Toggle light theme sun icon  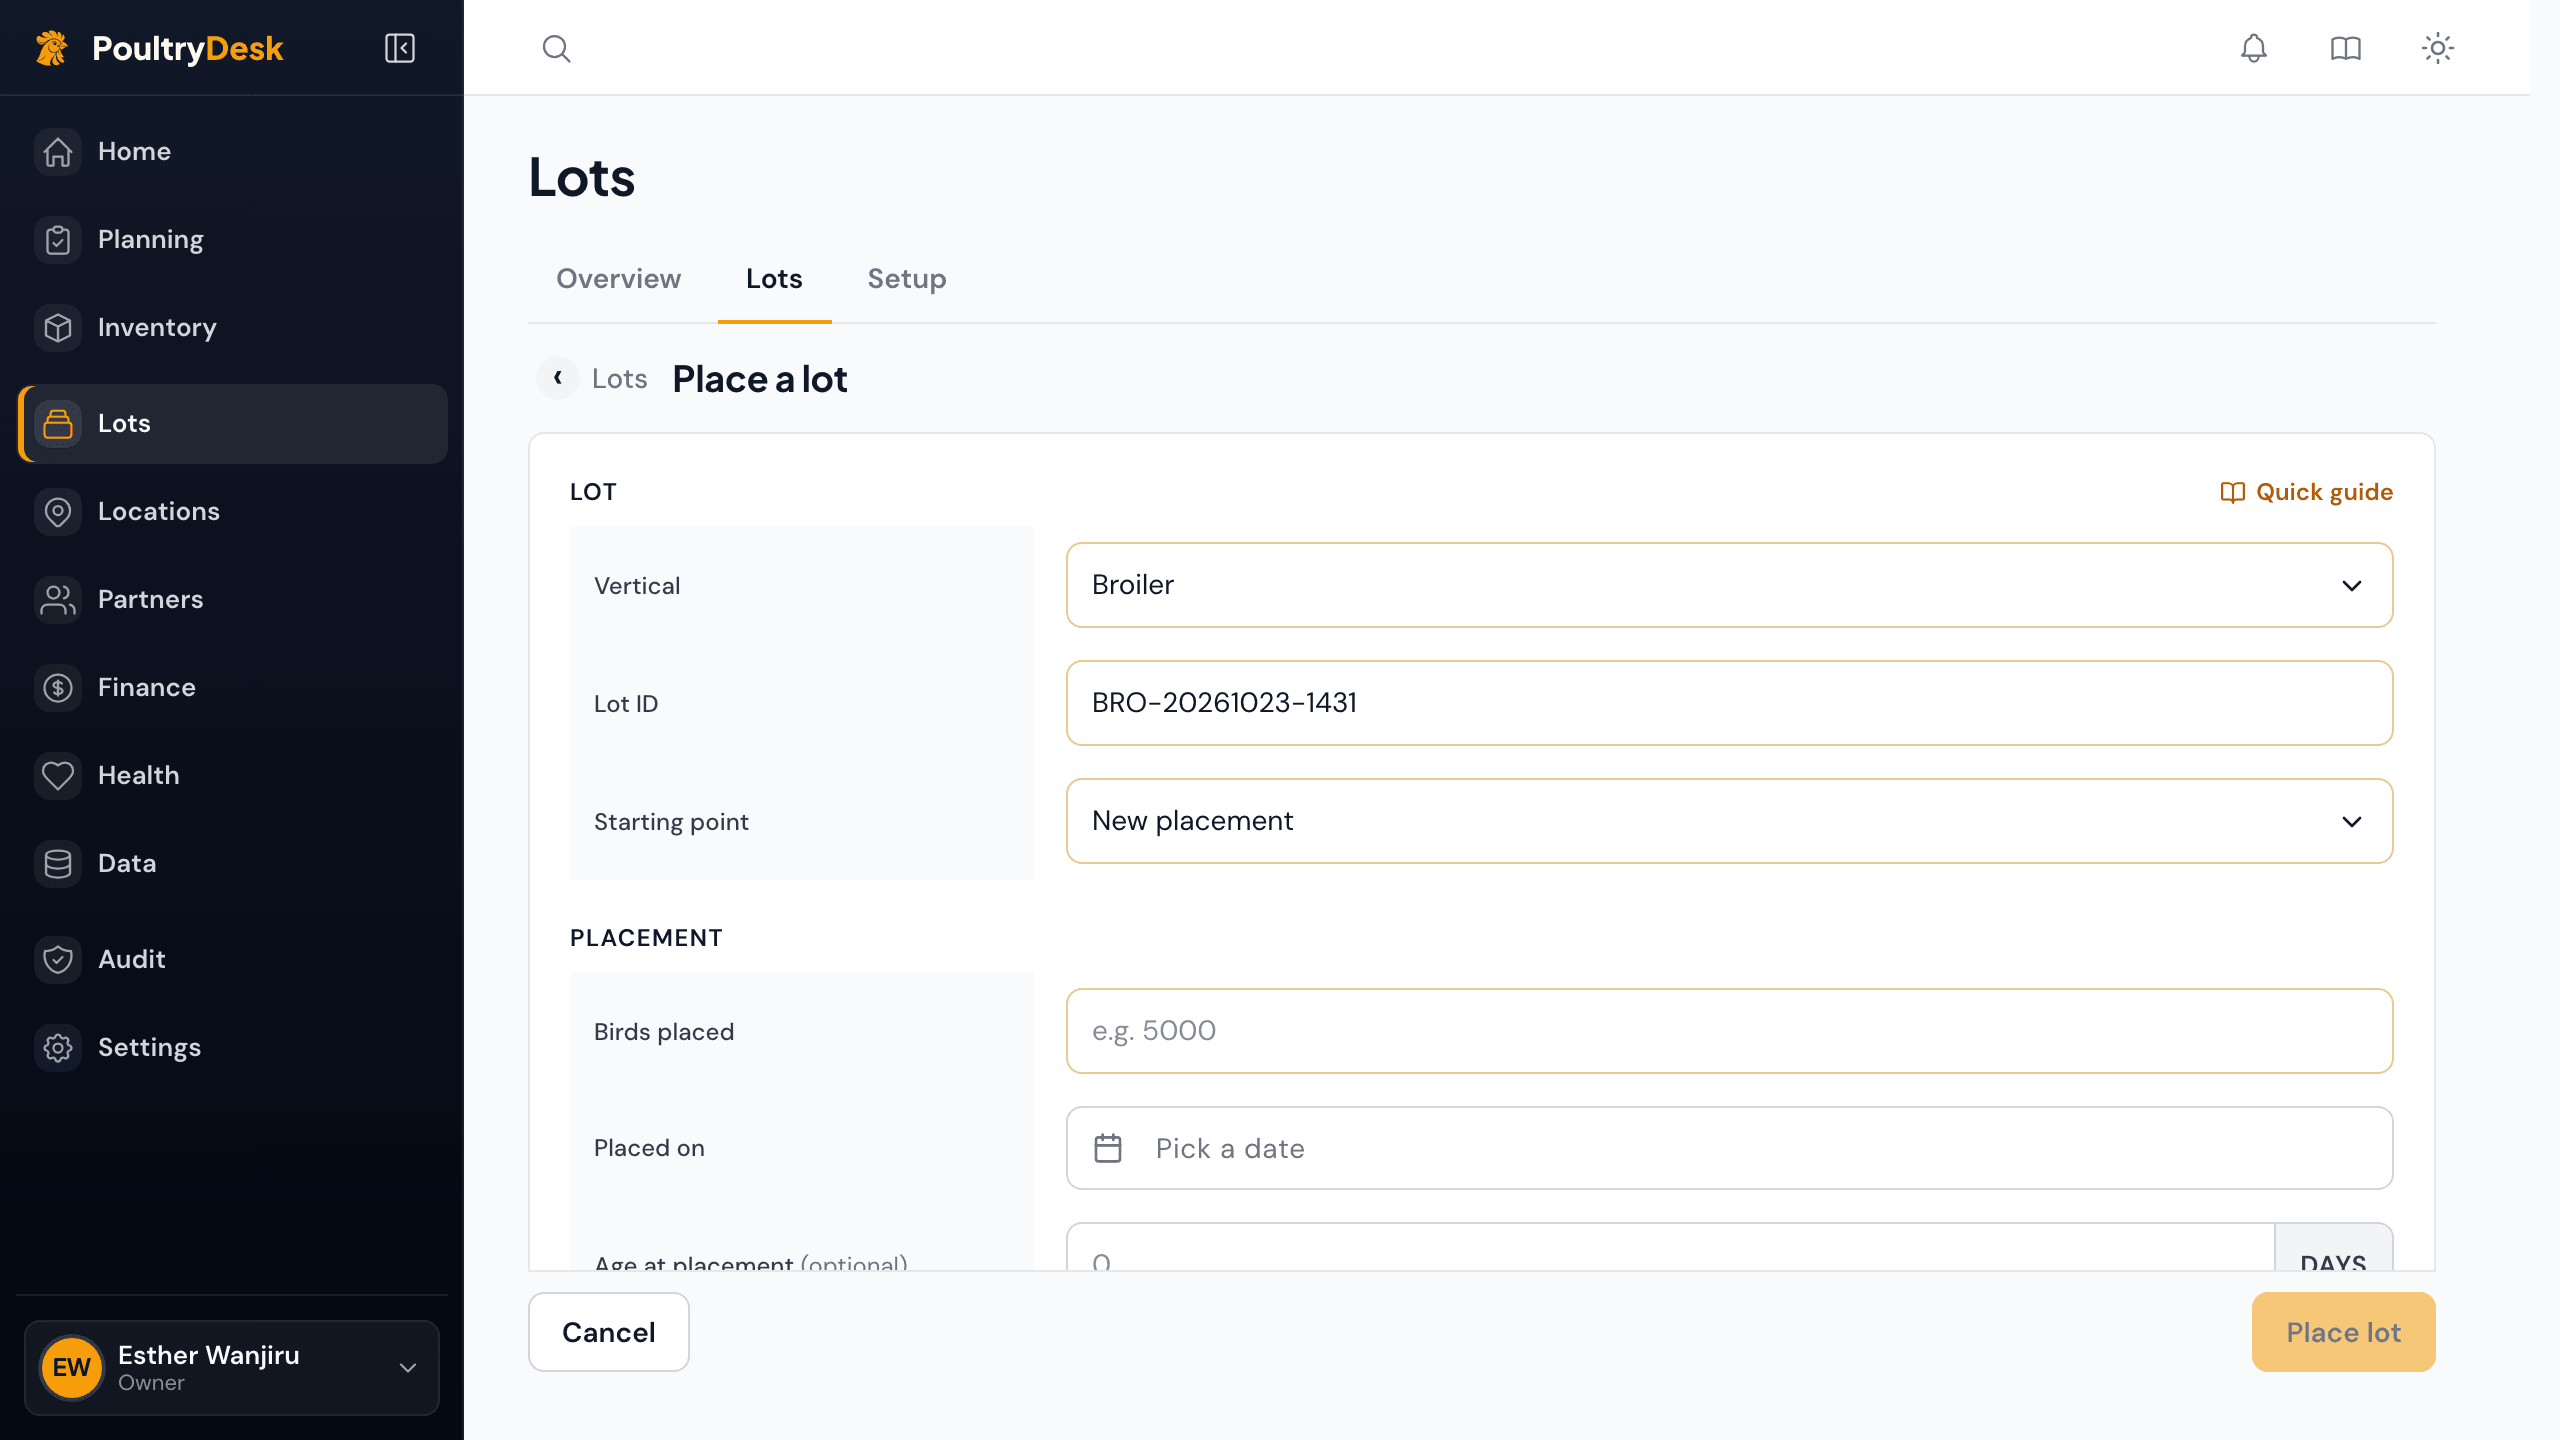(x=2438, y=48)
